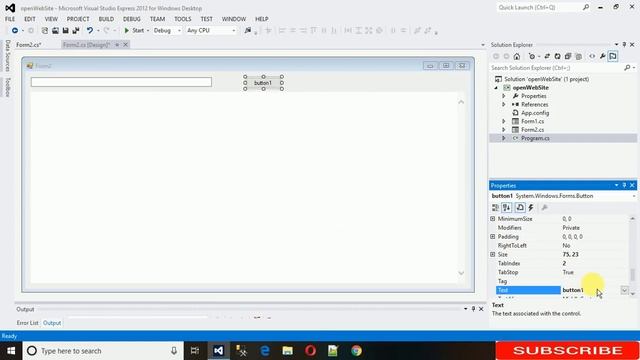
Task: Click the wrench Properties icon in Solution Explorer toolbar
Action: tap(602, 56)
